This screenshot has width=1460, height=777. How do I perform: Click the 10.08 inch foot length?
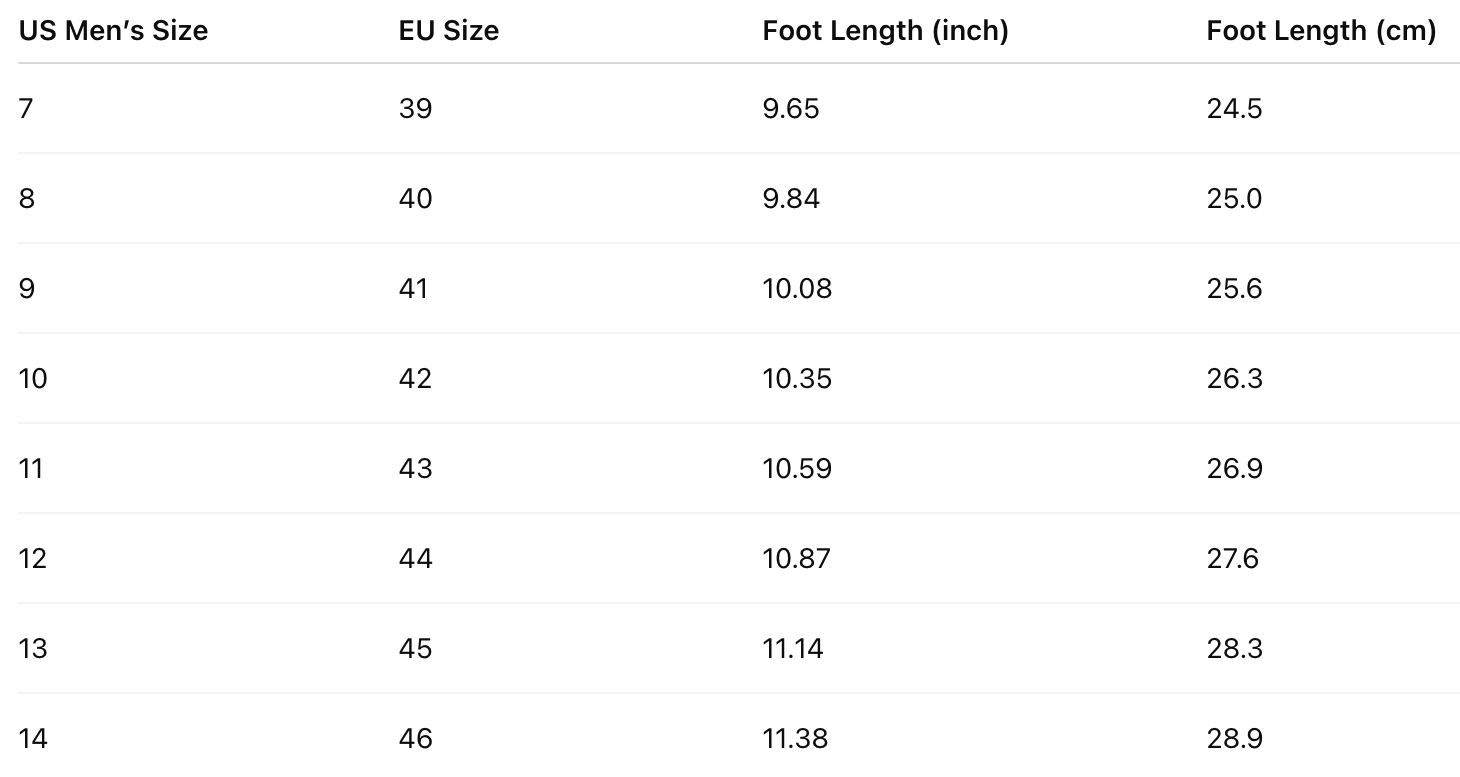point(796,288)
